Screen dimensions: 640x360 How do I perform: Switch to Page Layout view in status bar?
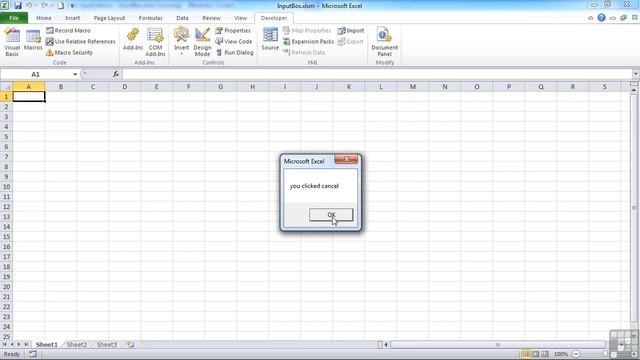point(536,354)
